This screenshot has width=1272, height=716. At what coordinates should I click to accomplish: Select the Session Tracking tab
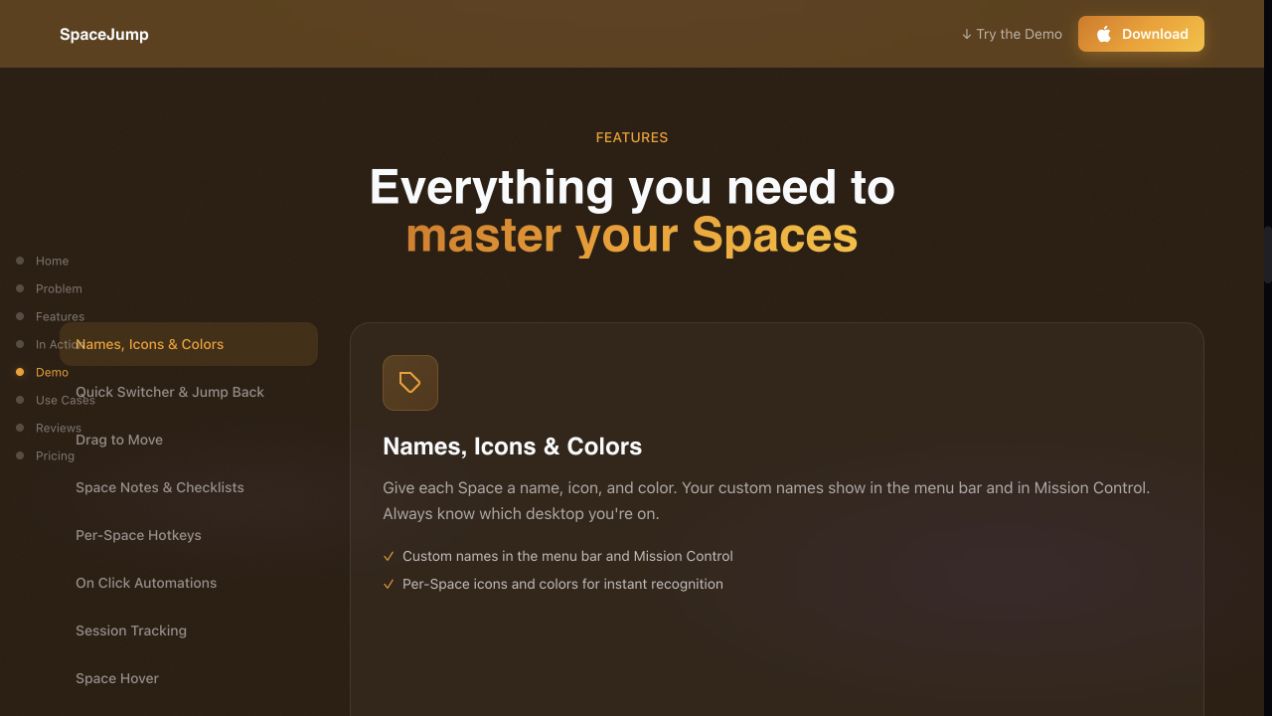coord(189,631)
